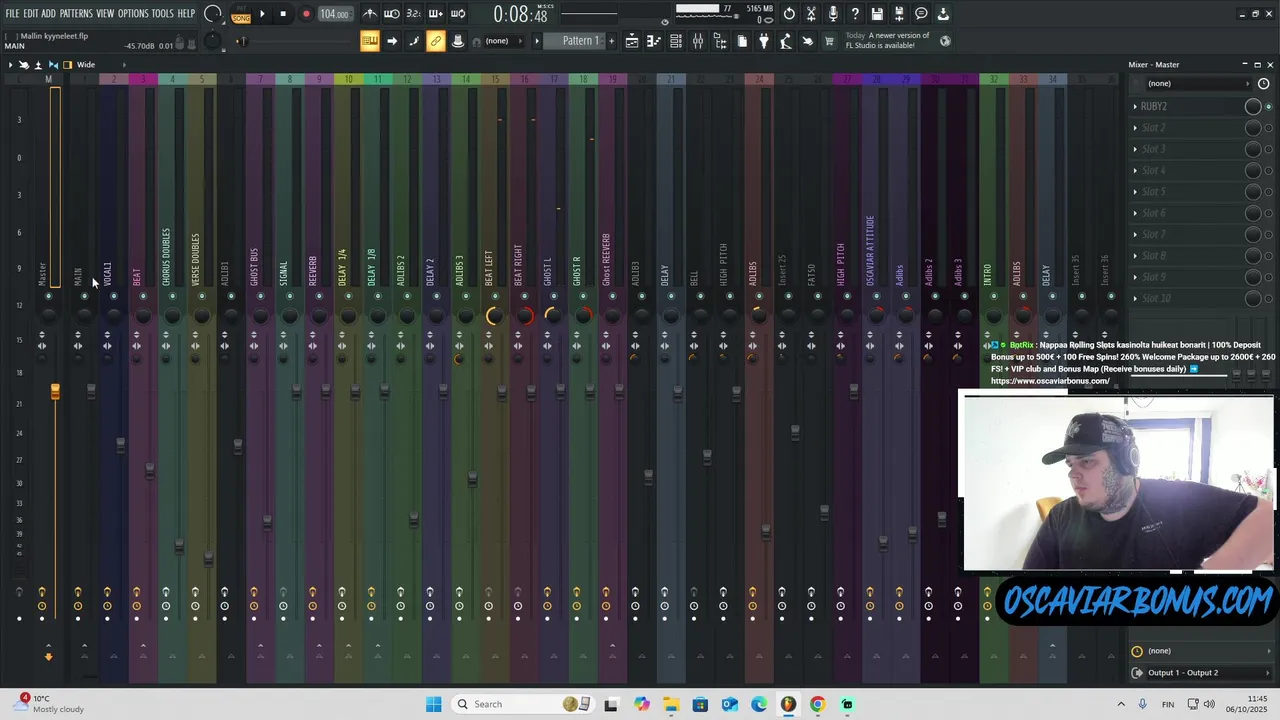Viewport: 1280px width, 720px height.
Task: Click the RUBY2 slot mix level knob
Action: pos(1253,107)
